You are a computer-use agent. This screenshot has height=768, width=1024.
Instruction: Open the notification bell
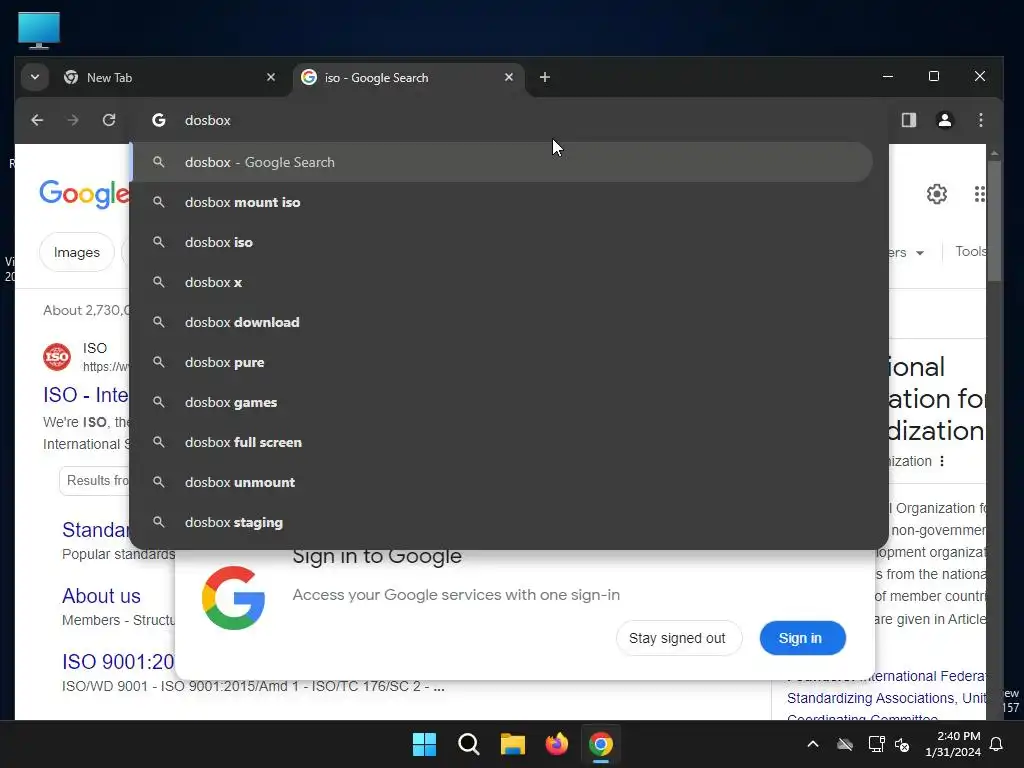coord(997,744)
